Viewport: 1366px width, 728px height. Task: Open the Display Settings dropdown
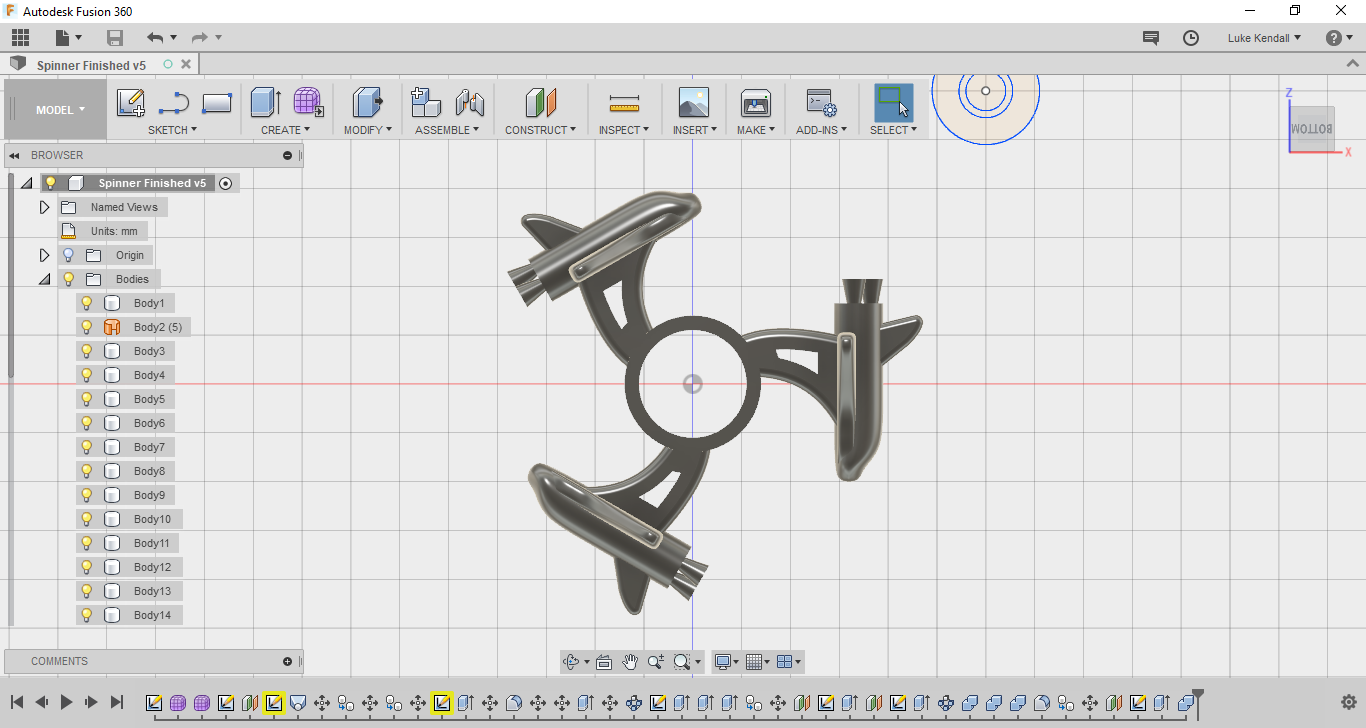pyautogui.click(x=726, y=662)
